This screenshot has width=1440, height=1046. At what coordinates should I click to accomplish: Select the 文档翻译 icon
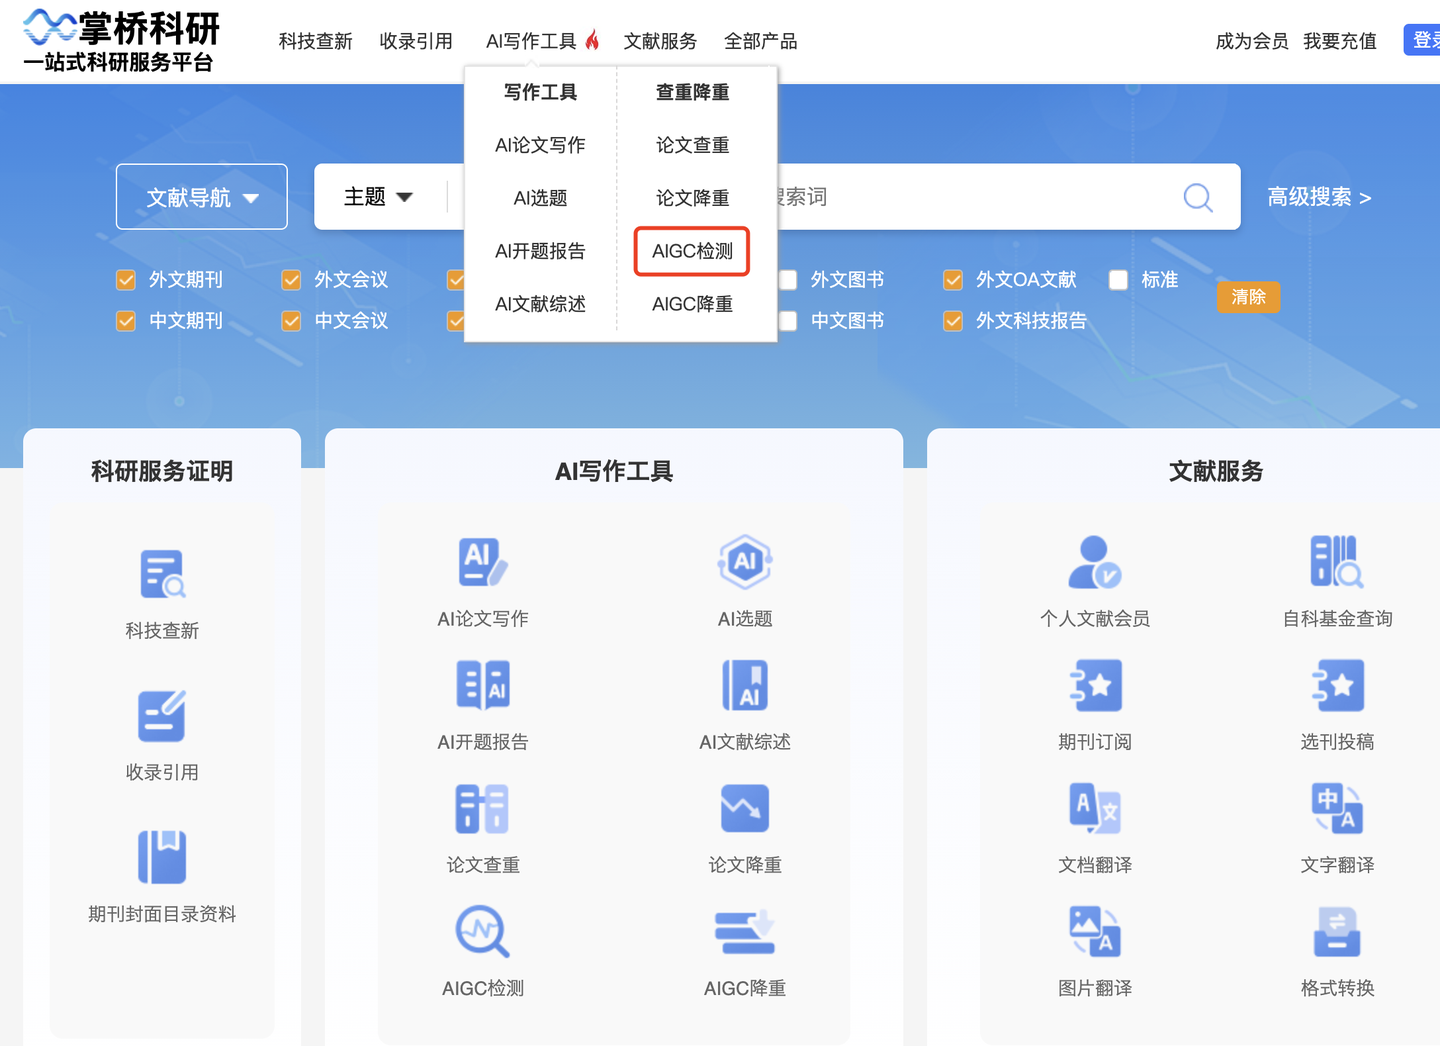point(1094,808)
